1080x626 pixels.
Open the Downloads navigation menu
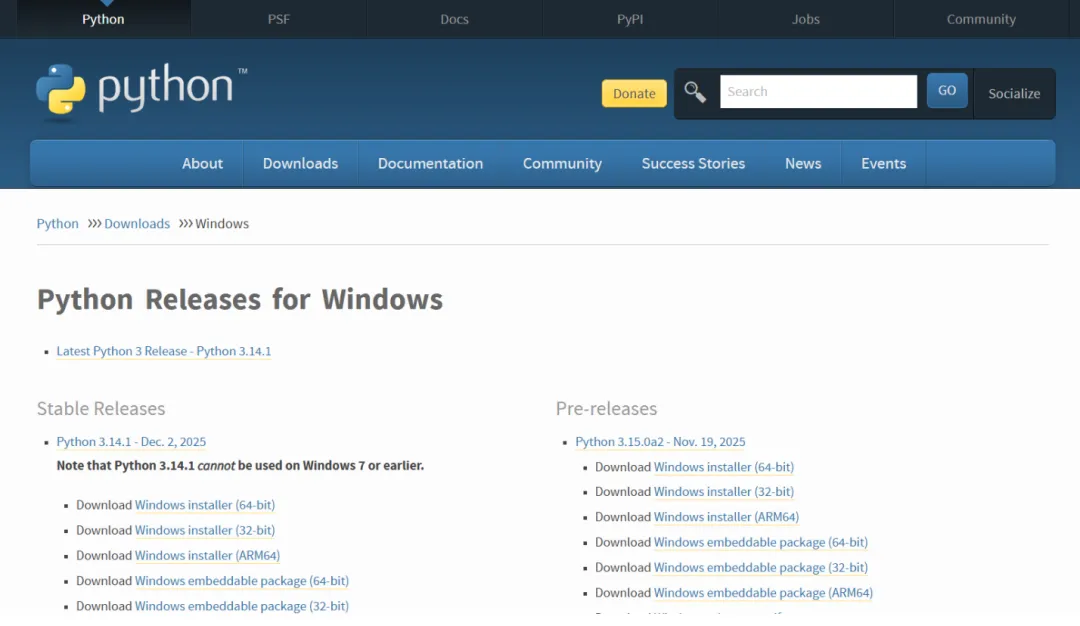coord(300,163)
